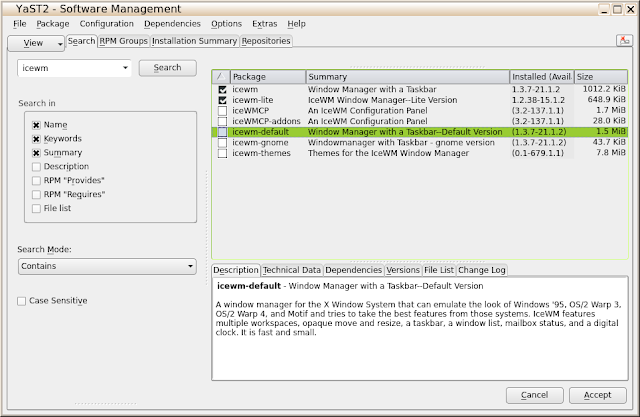
Task: Mark iceWMCP-addons package checkbox
Action: (x=222, y=121)
